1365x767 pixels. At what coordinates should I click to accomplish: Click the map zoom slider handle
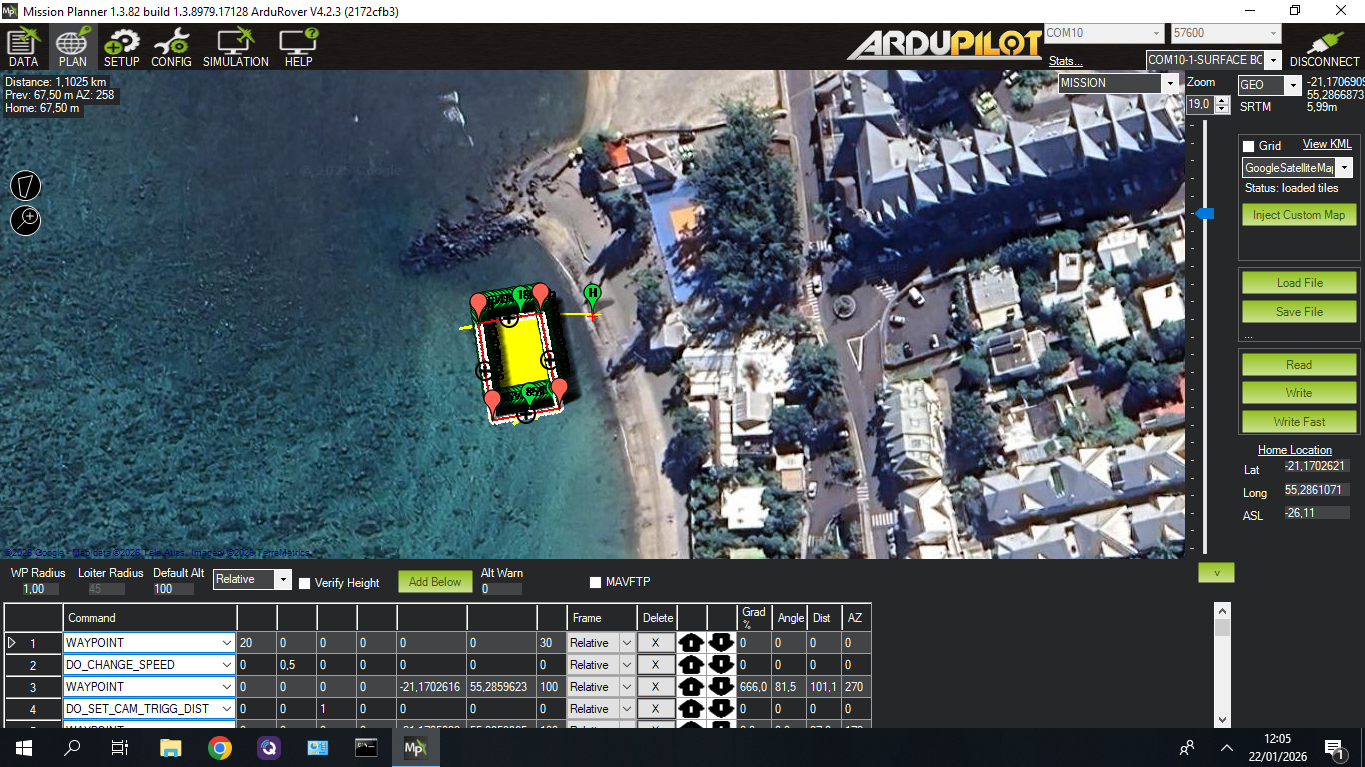(x=1205, y=213)
